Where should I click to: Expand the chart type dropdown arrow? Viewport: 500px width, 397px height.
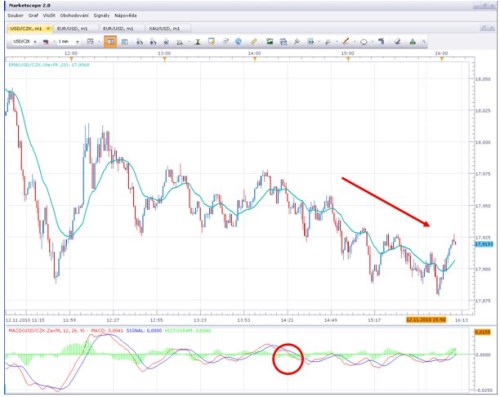[x=54, y=42]
